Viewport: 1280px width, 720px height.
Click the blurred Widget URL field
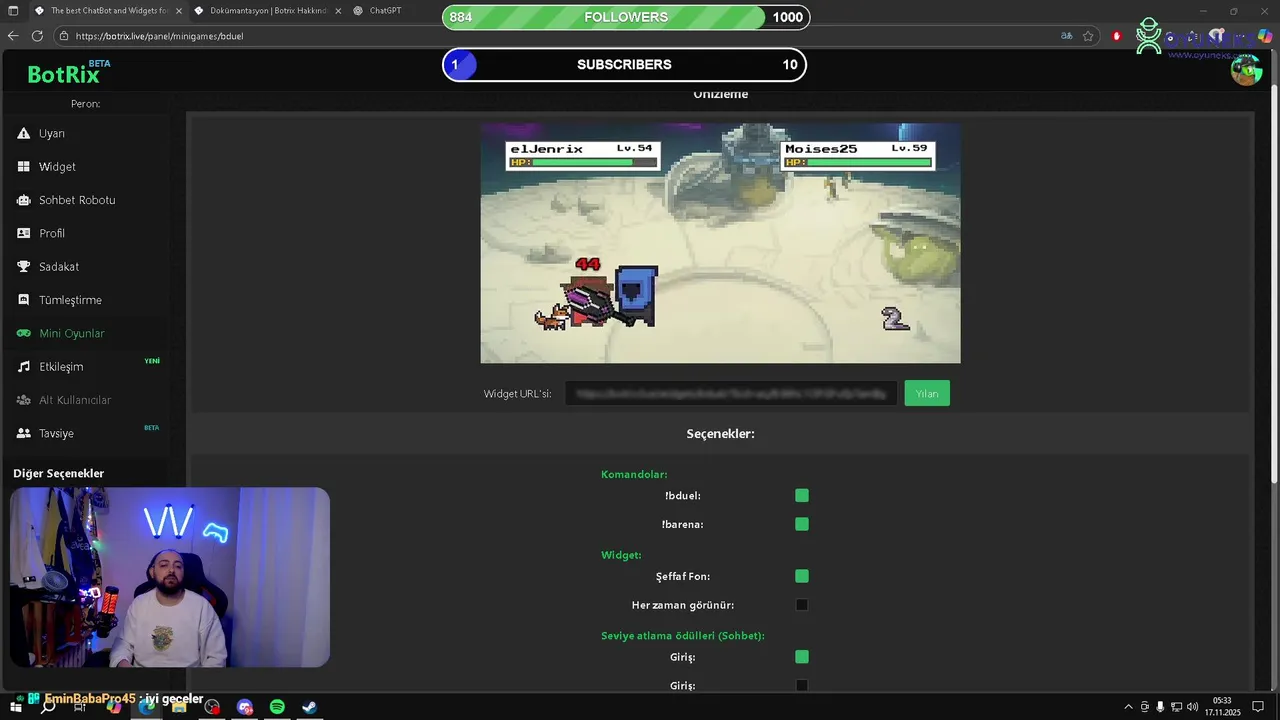731,394
